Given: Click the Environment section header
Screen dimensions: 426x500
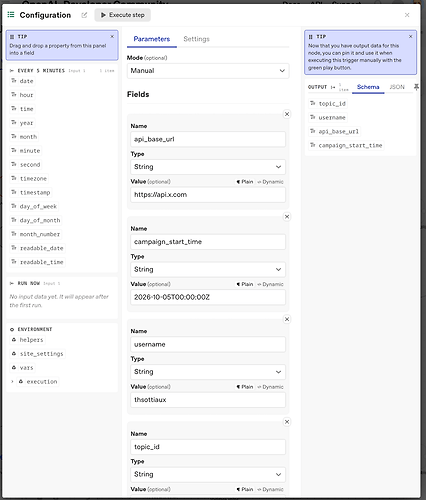Looking at the screenshot, I should tap(31, 329).
